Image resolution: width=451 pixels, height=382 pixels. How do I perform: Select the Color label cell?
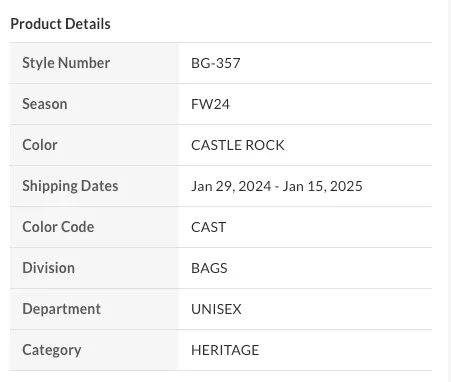tap(94, 145)
